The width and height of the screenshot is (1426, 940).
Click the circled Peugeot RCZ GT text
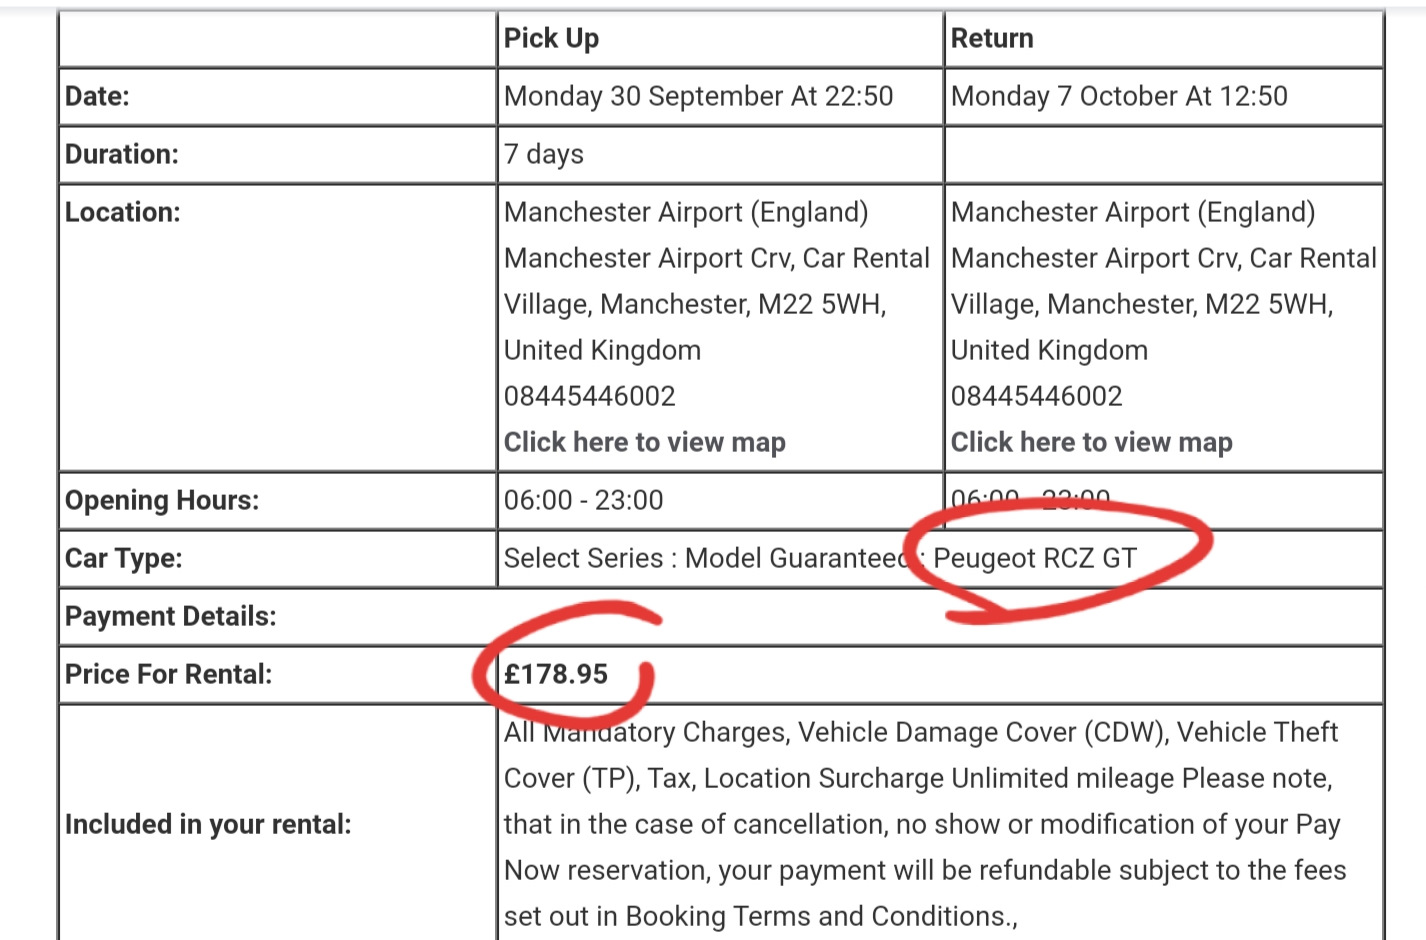(x=1034, y=558)
